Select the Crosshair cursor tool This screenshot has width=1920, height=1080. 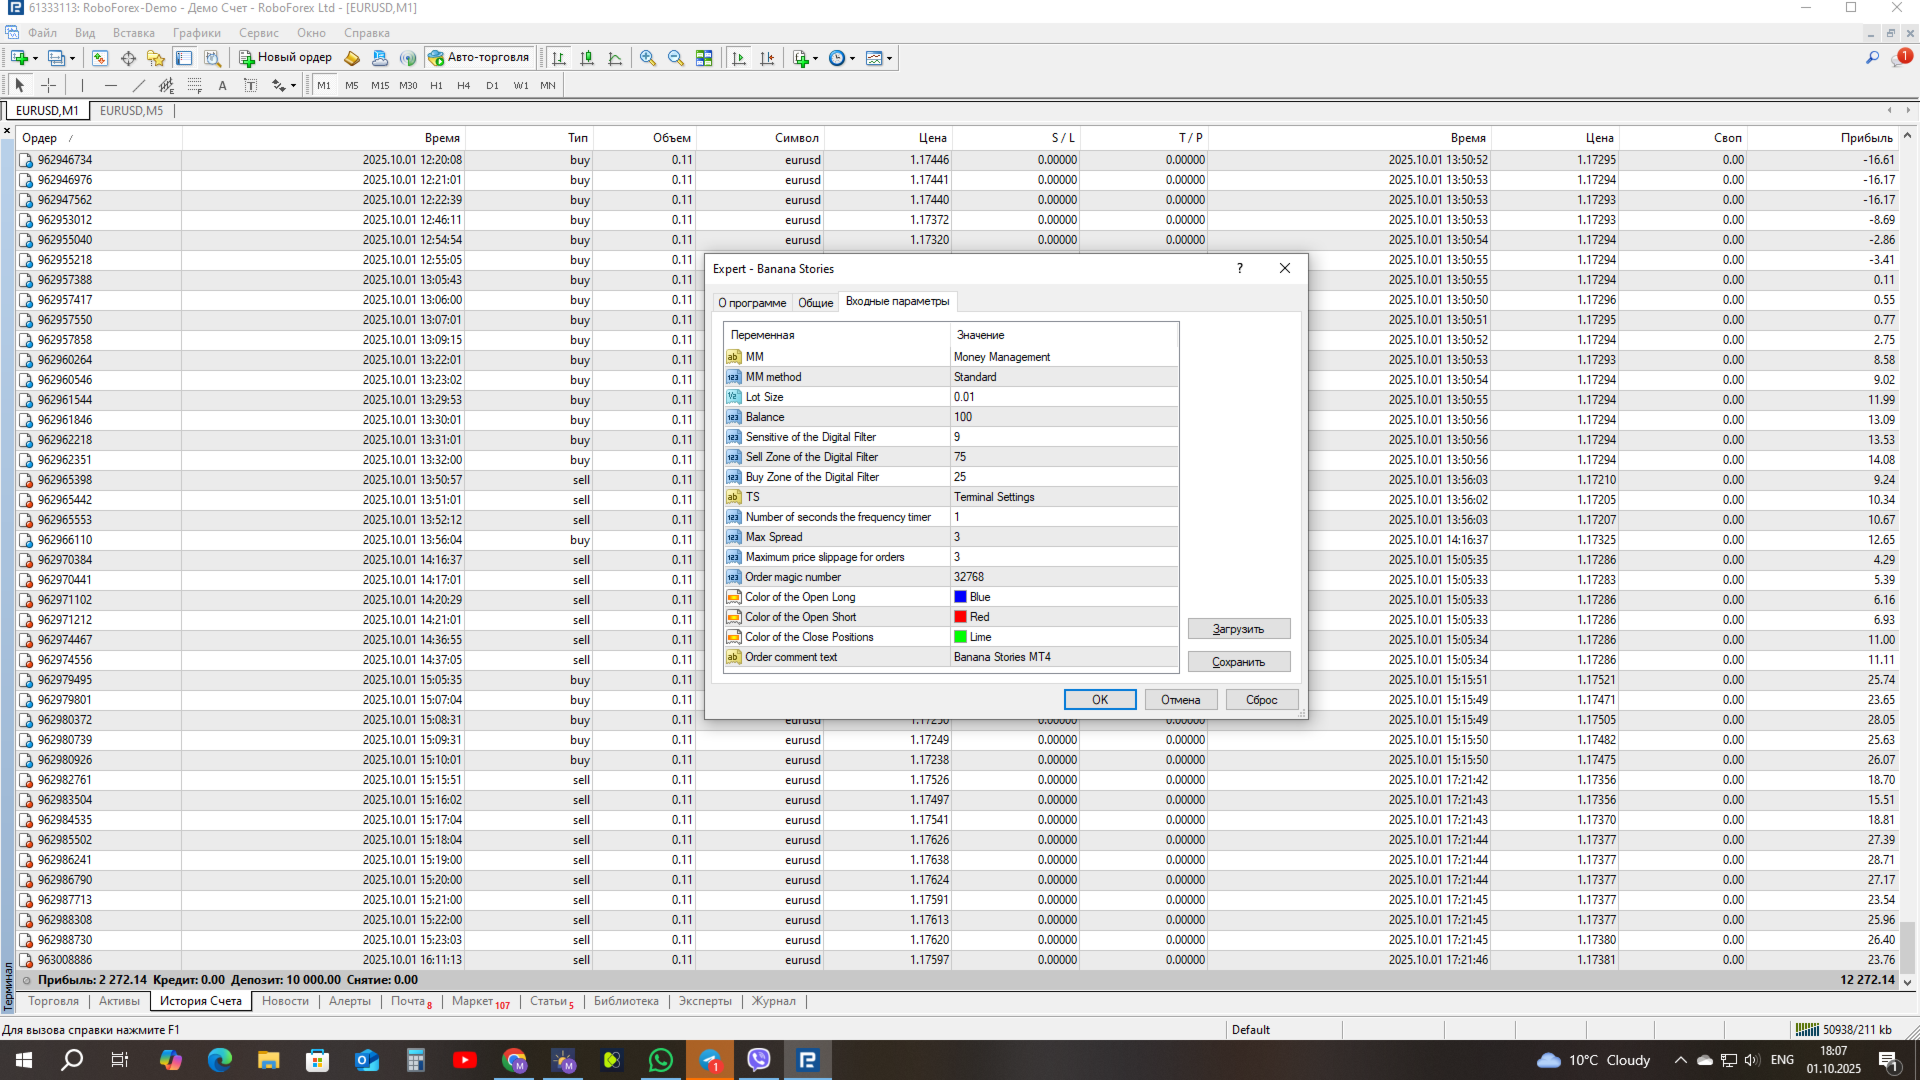tap(48, 86)
